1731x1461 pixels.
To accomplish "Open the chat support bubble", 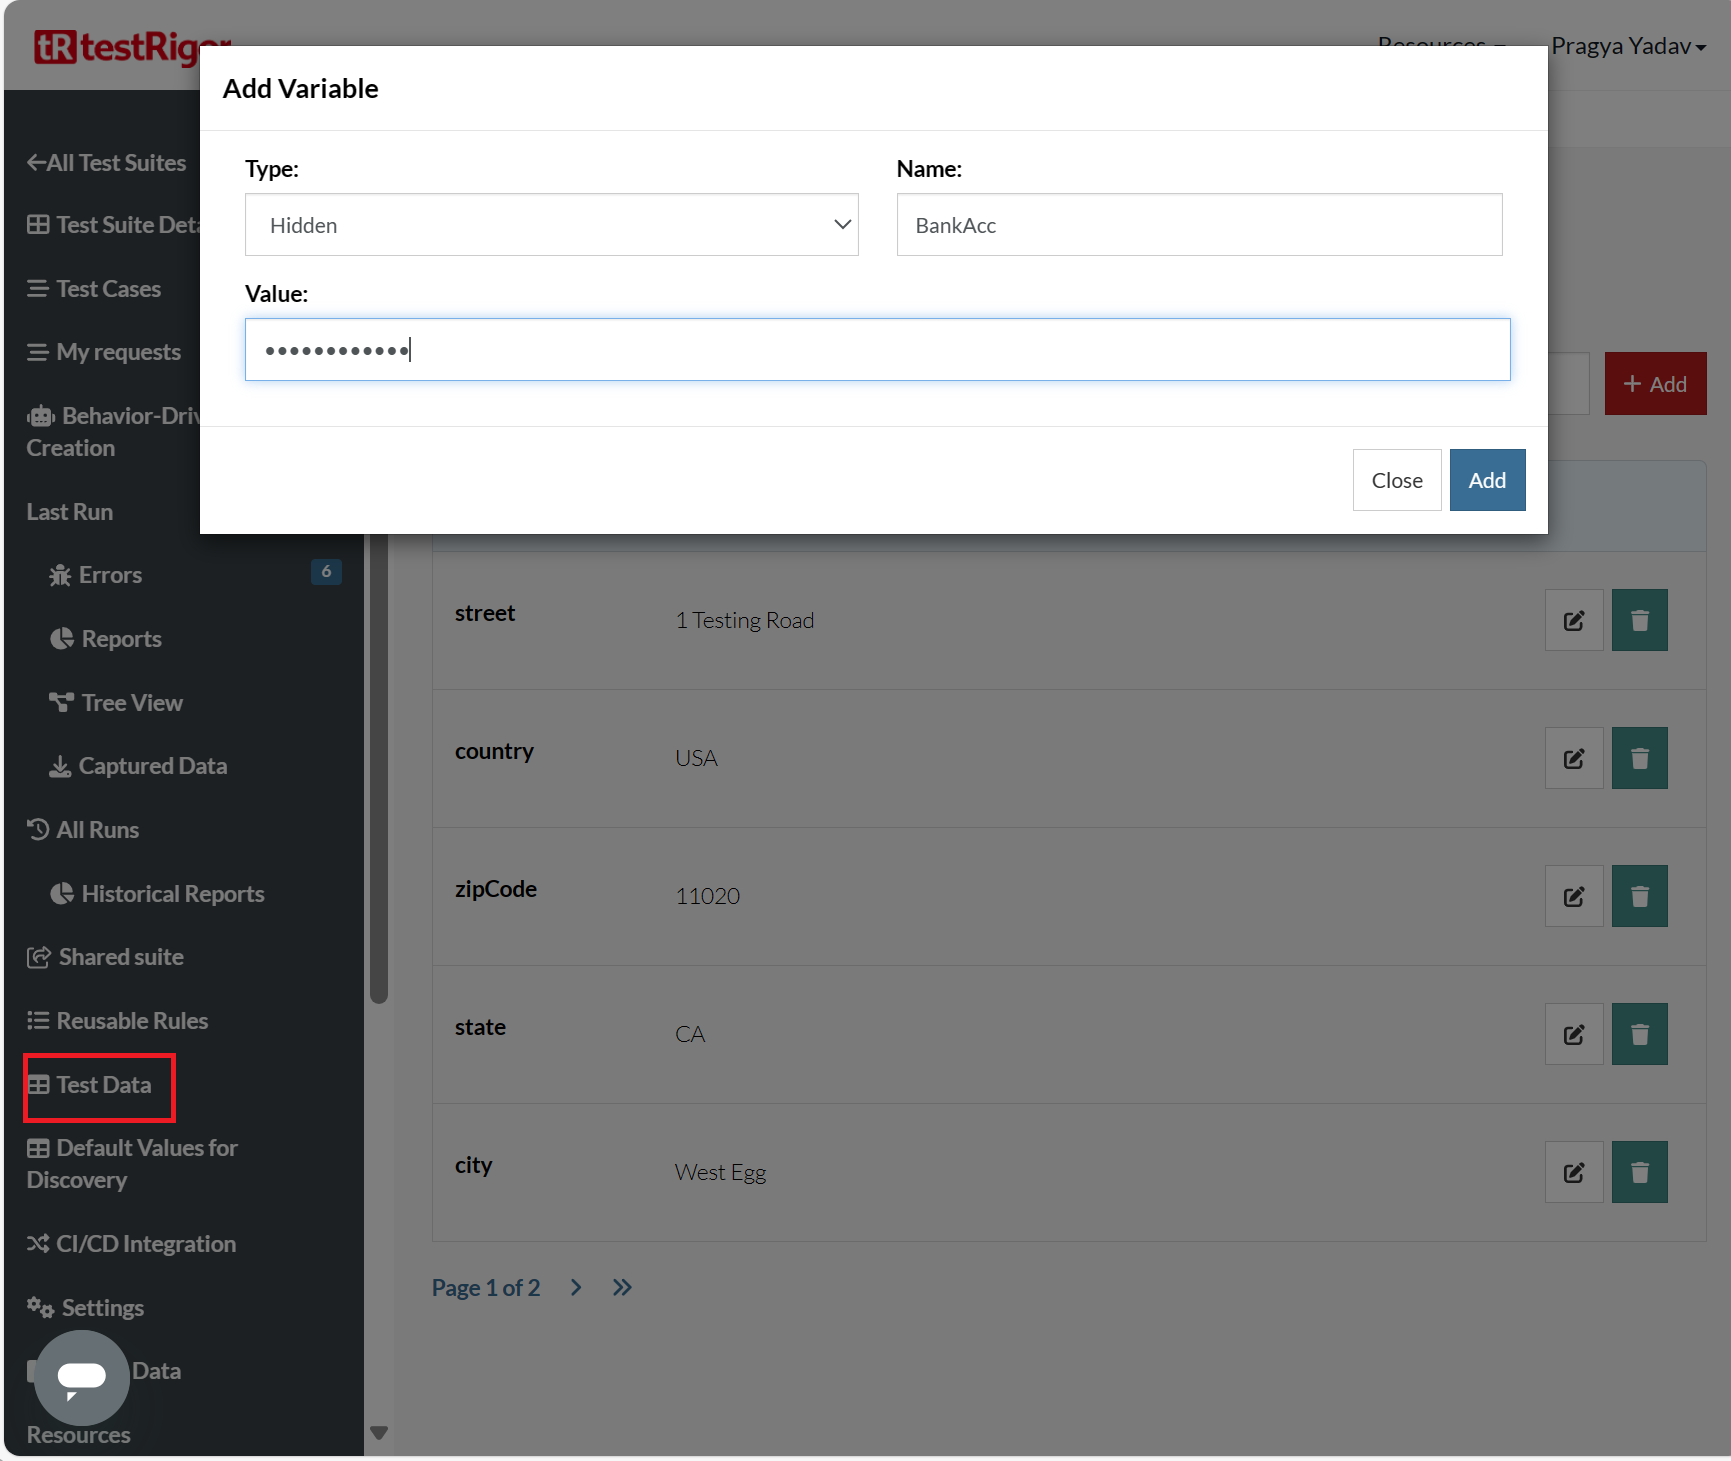I will pyautogui.click(x=82, y=1377).
